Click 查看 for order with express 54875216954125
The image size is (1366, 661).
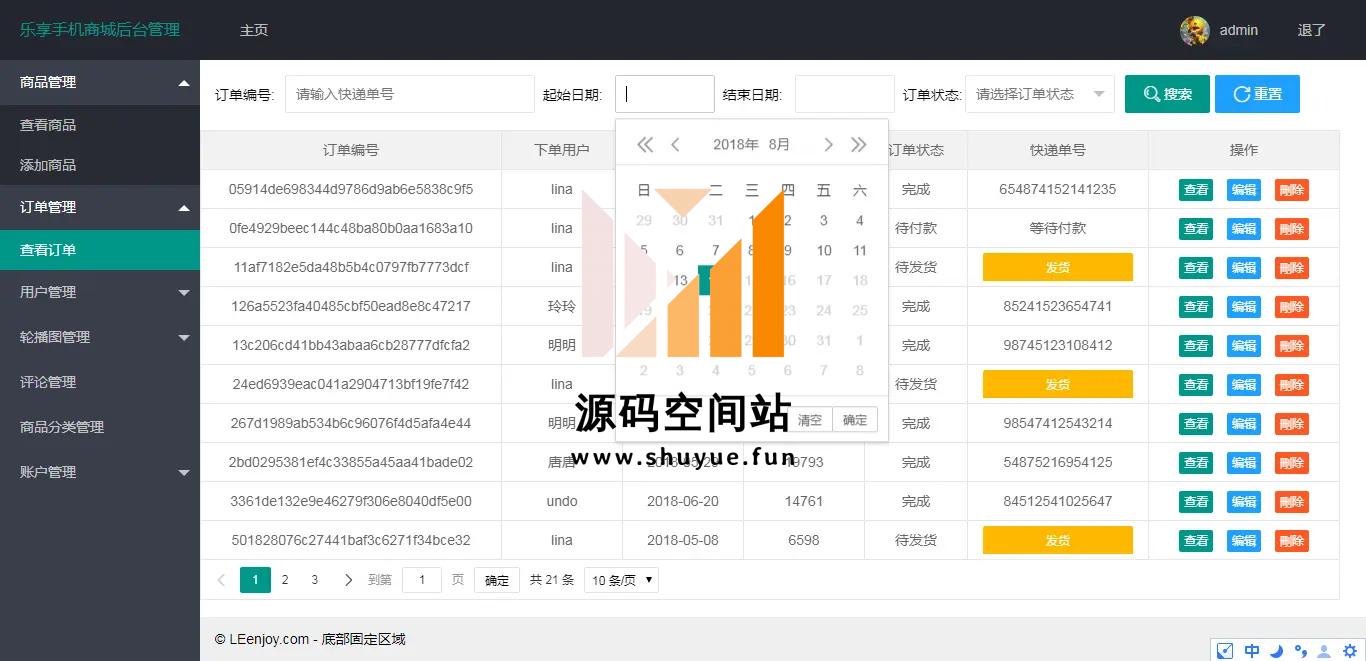1196,463
